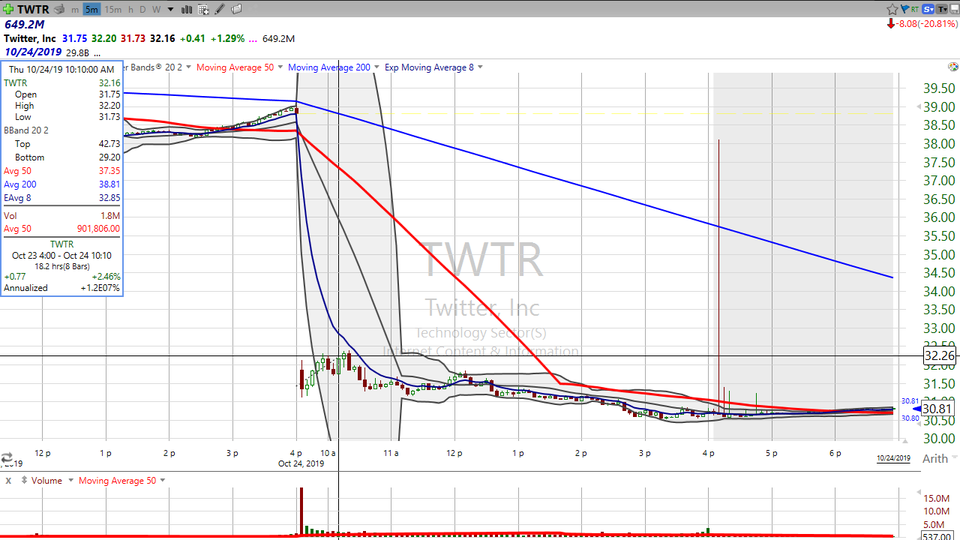The height and width of the screenshot is (540, 960).
Task: Switch to Weekly 'W' time frame
Action: click(x=156, y=9)
